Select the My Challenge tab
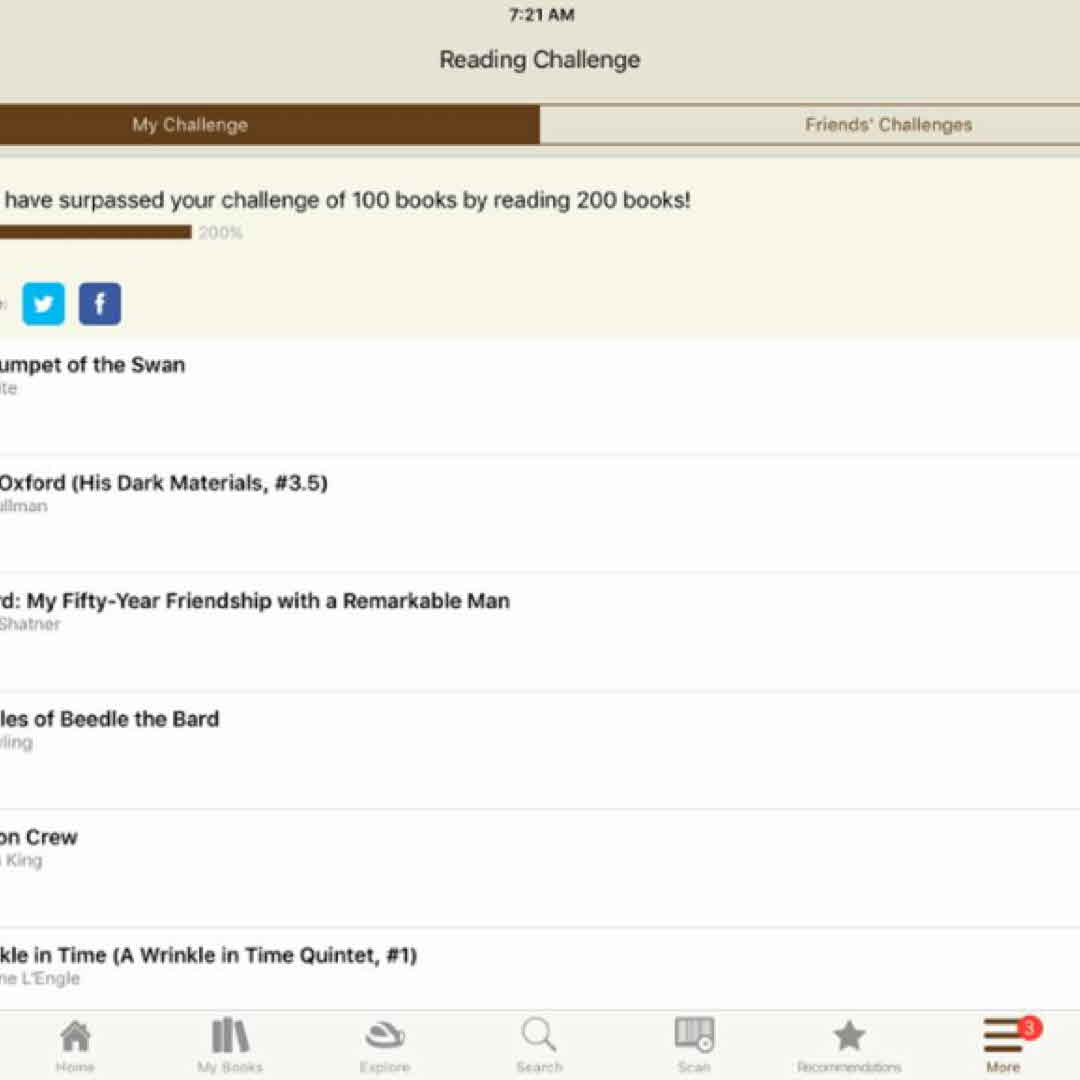This screenshot has height=1080, width=1080. point(190,125)
